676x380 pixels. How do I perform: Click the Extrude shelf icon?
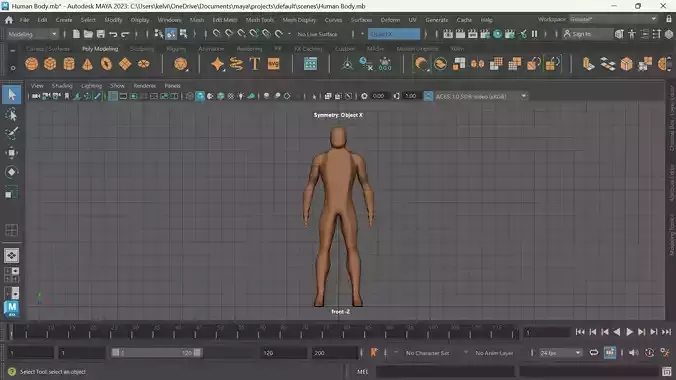588,64
